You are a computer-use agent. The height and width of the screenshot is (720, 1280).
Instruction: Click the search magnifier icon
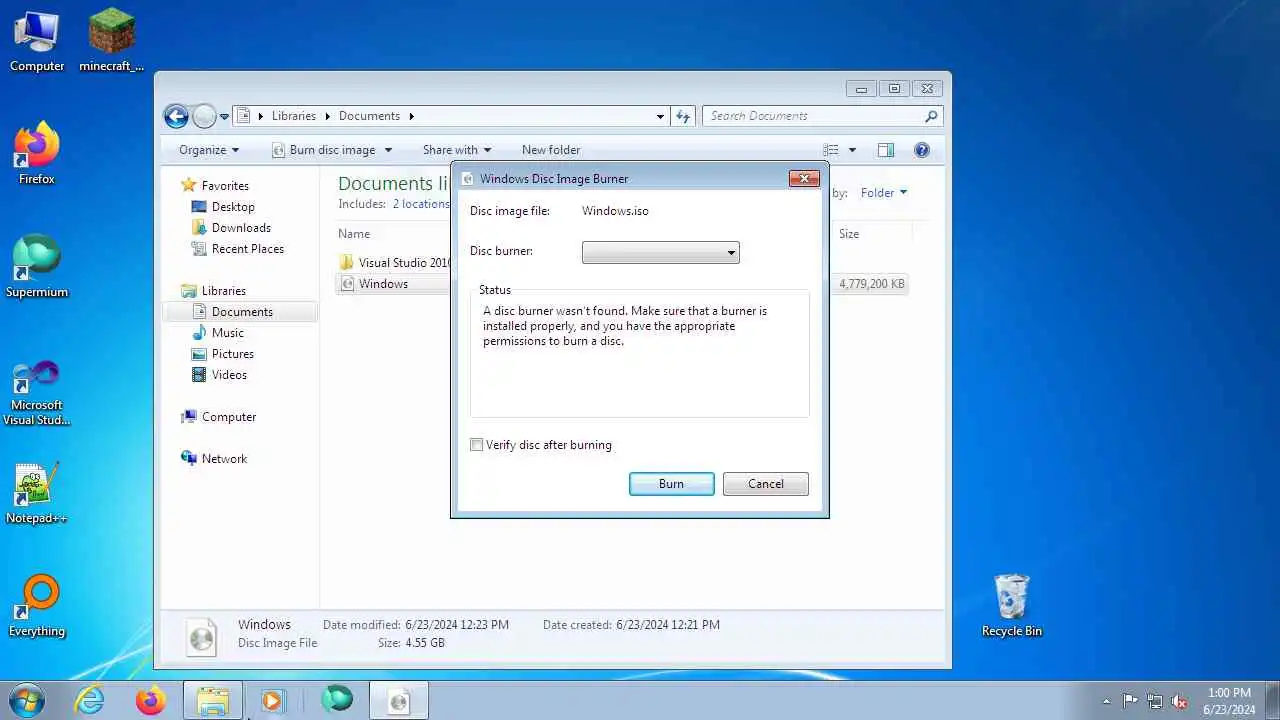[x=931, y=116]
